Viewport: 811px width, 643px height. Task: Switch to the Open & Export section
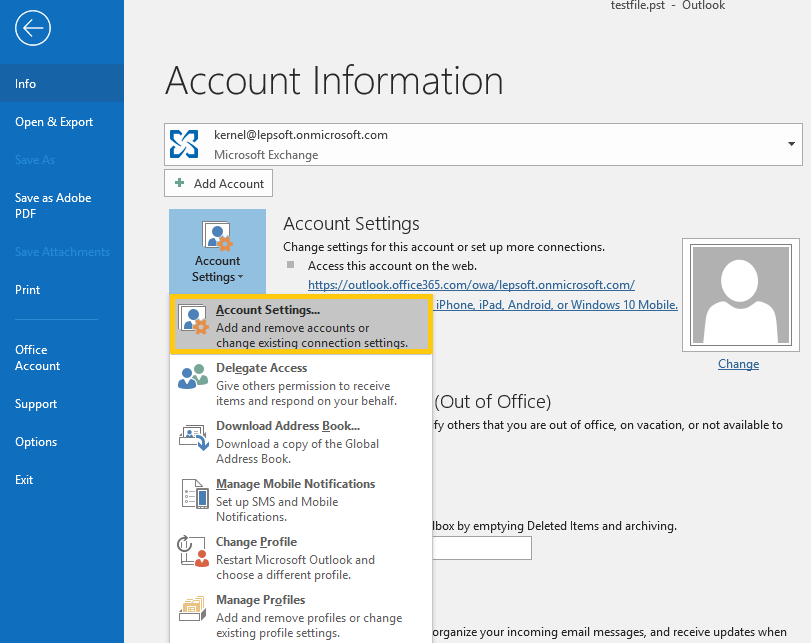pyautogui.click(x=53, y=121)
